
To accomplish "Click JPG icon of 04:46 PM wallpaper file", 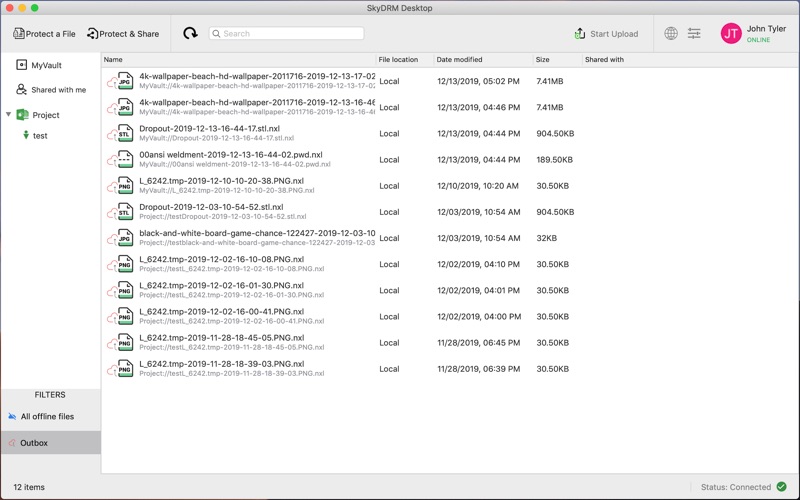I will (x=125, y=107).
